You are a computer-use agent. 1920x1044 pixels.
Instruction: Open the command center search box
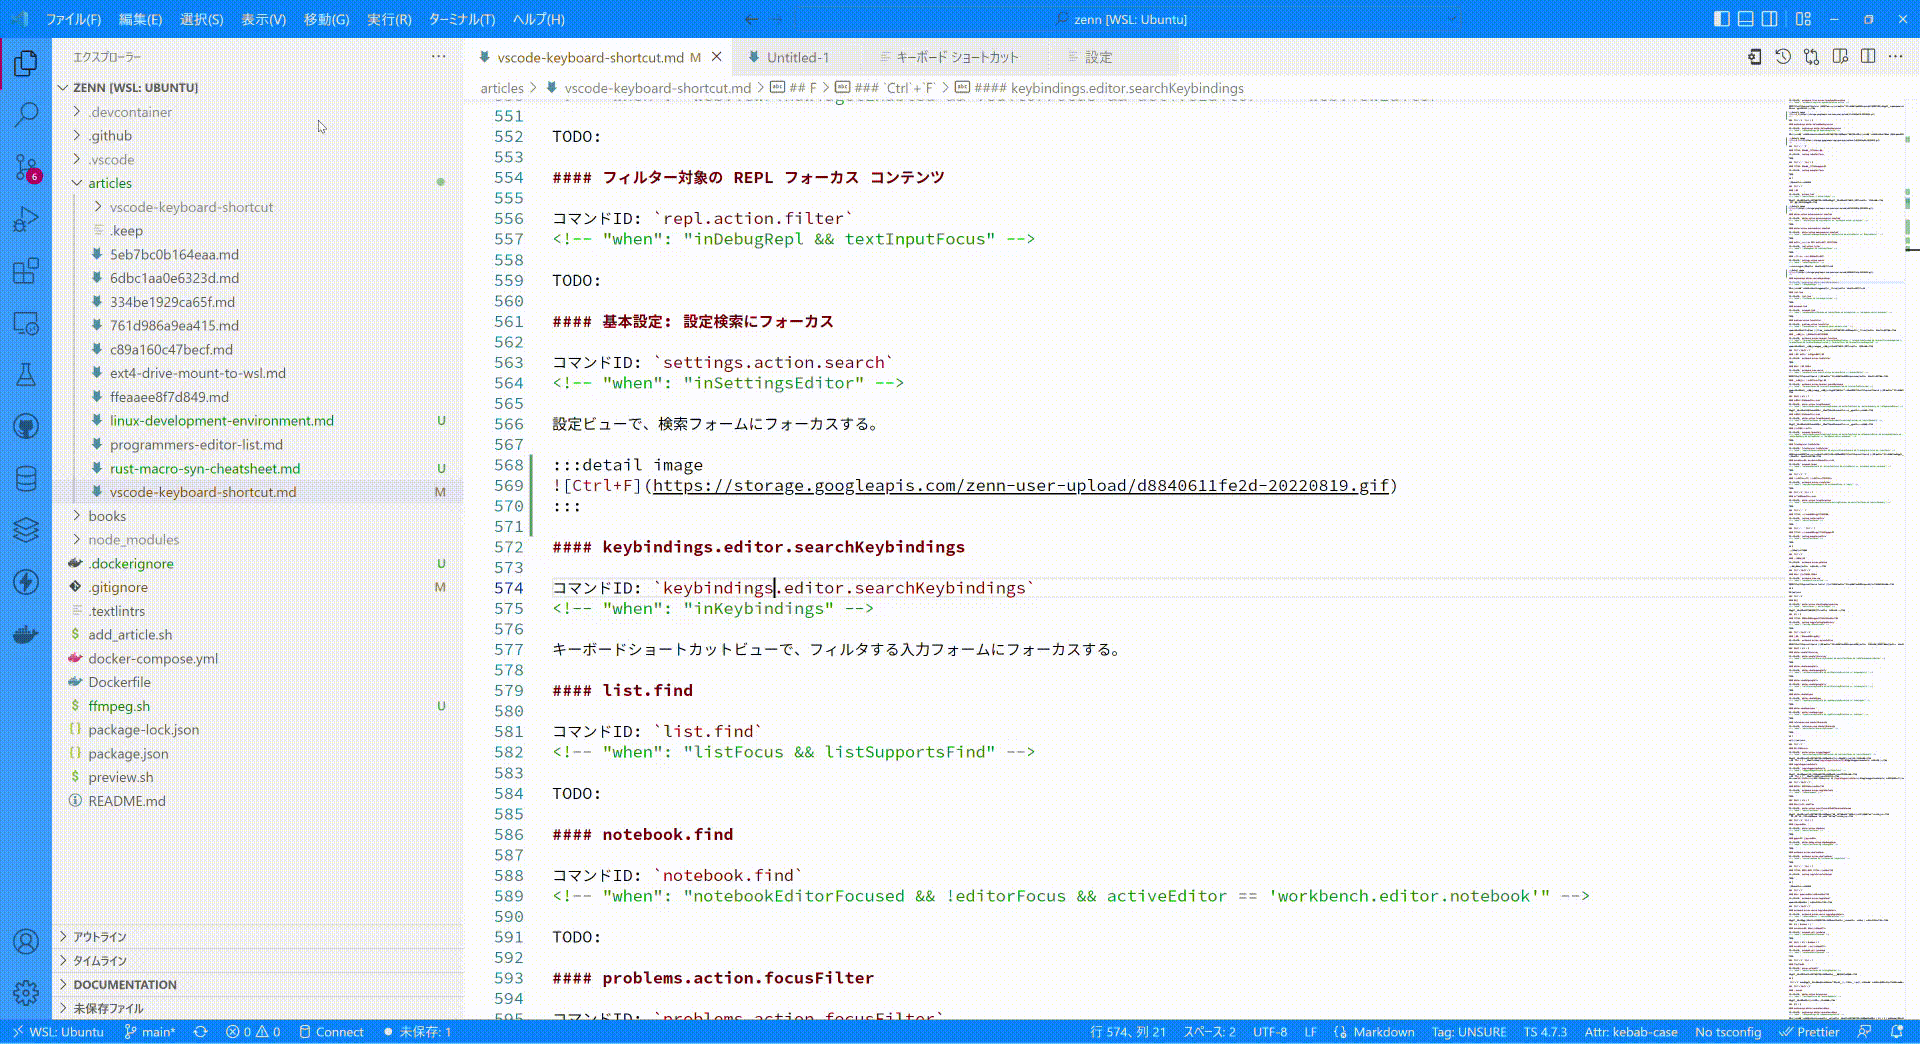pos(1127,19)
